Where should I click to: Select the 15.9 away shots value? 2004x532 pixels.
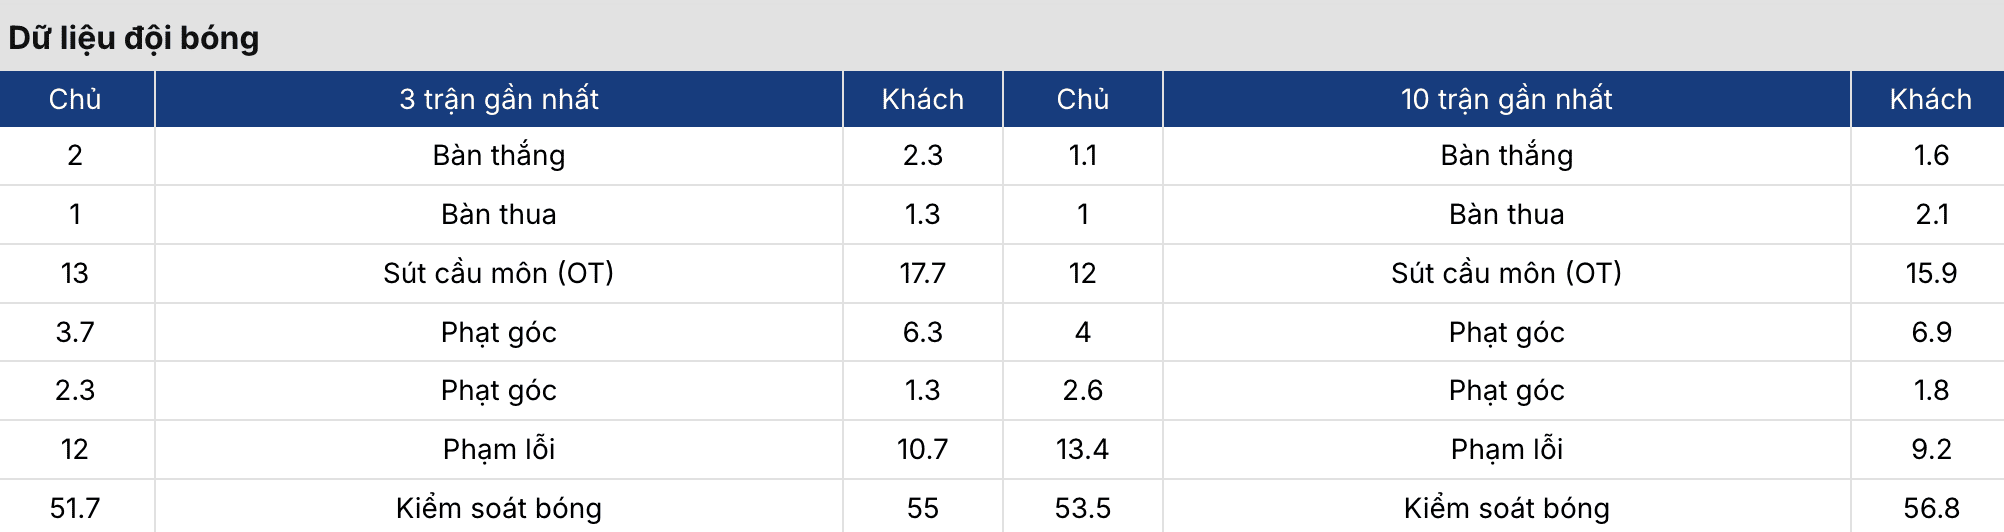[1931, 273]
